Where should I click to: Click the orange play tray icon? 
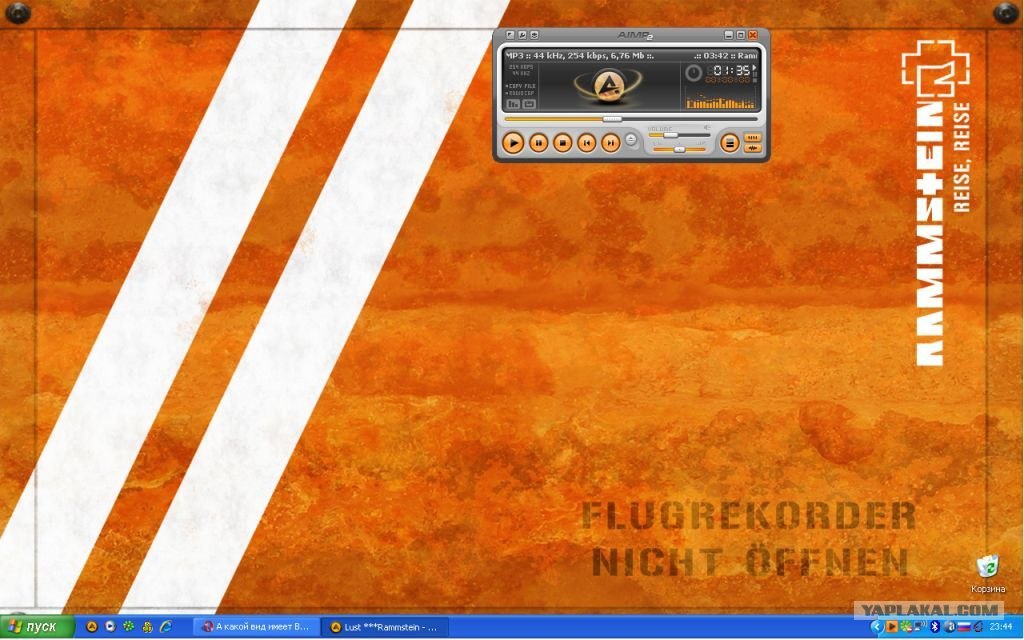pos(891,627)
